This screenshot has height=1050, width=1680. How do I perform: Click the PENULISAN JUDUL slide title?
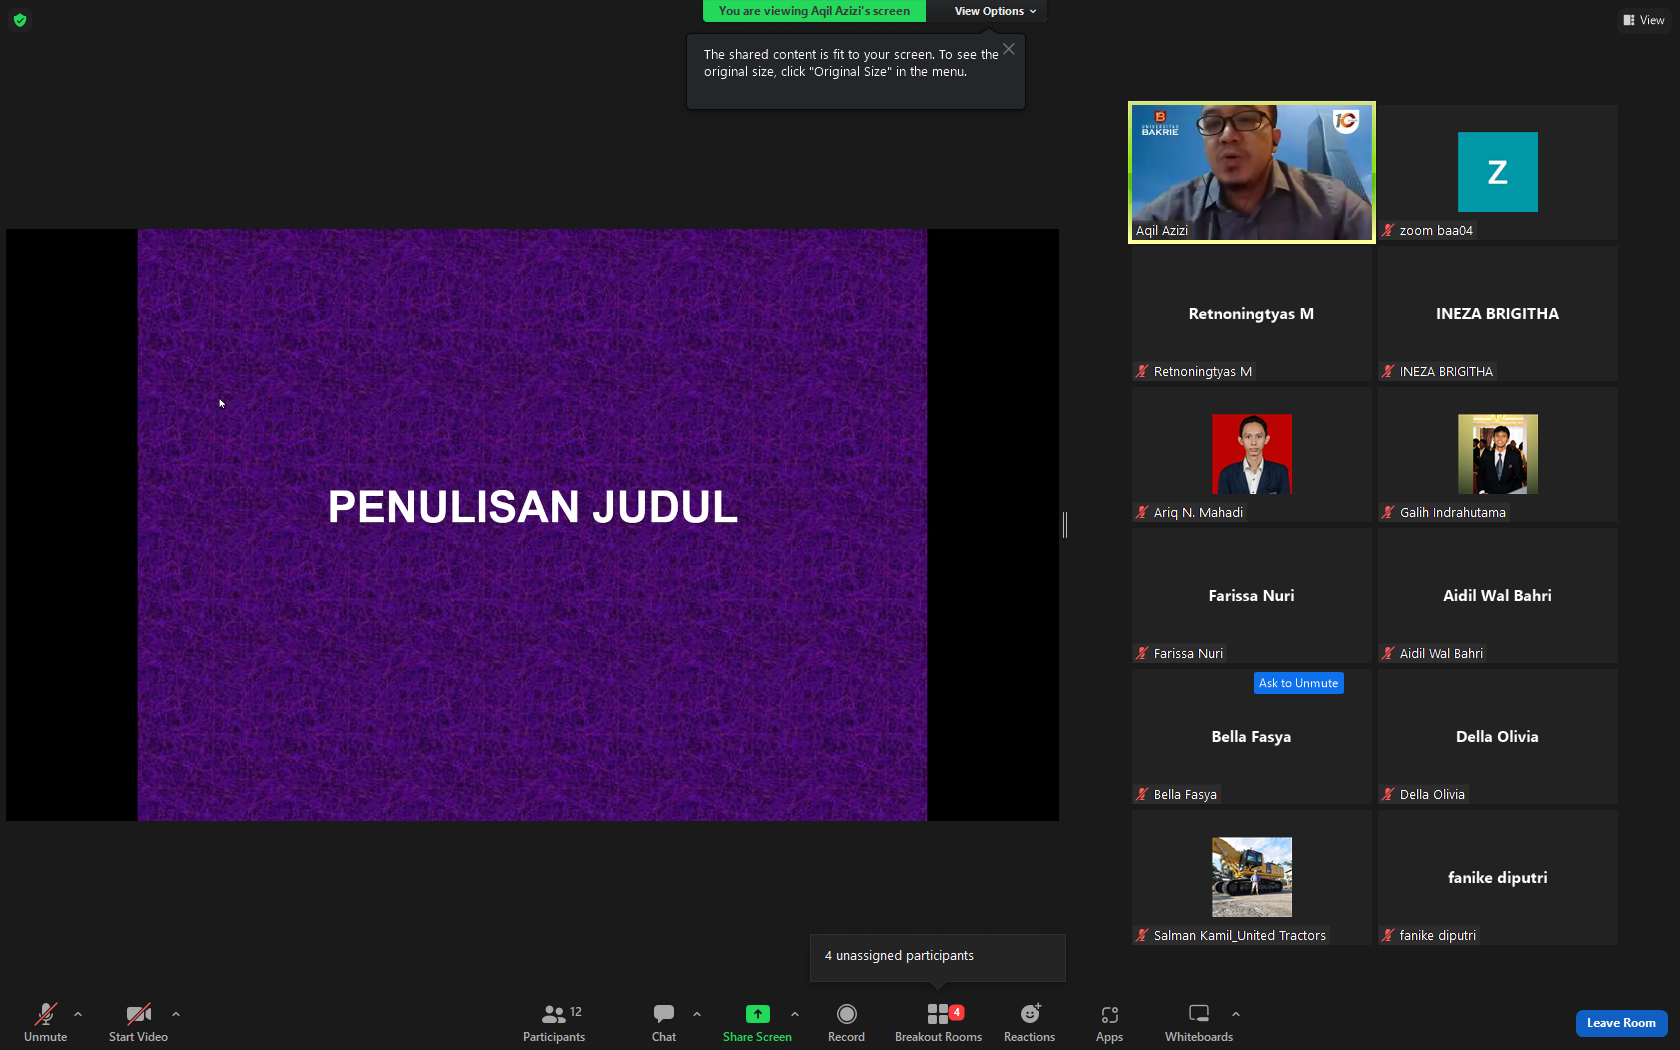[533, 507]
